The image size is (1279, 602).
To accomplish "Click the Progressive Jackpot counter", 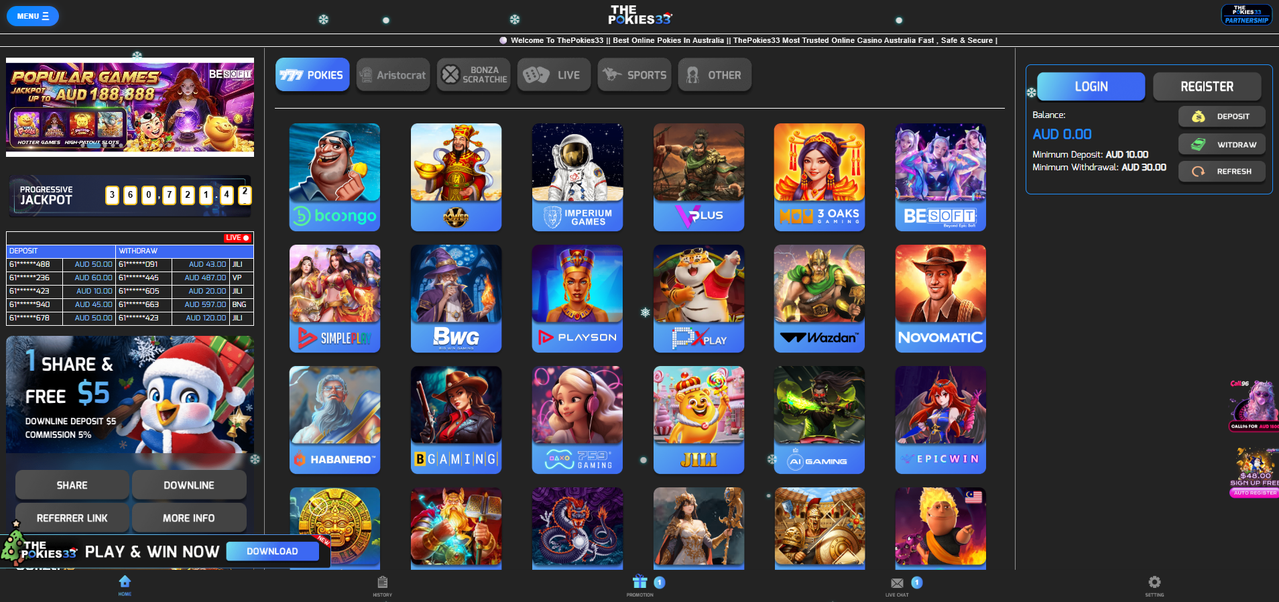I will click(x=130, y=196).
